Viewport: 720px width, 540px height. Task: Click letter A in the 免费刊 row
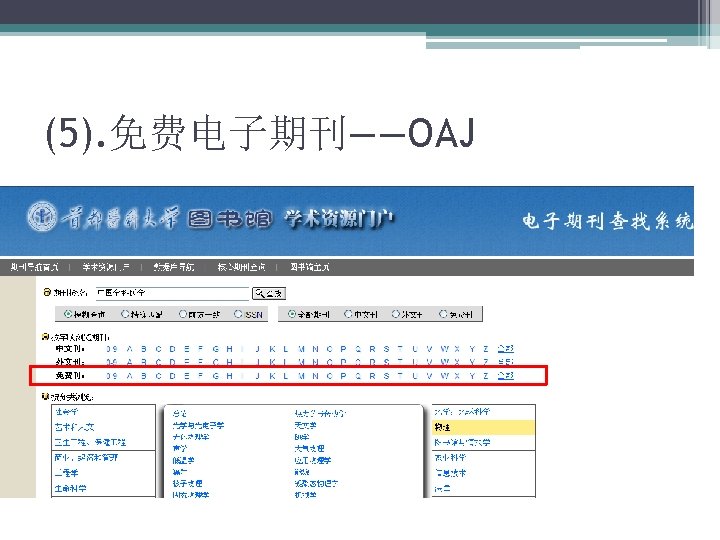(129, 376)
